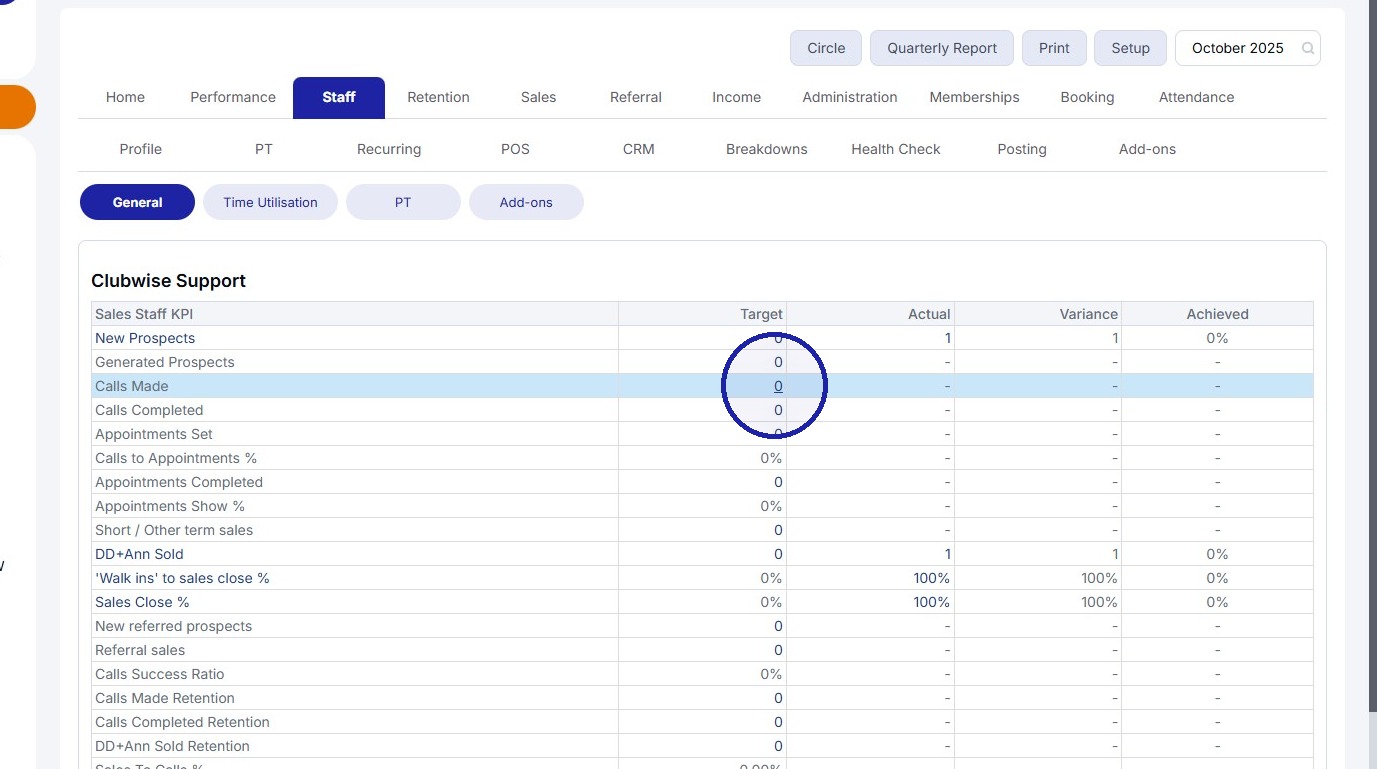Click the Calls Made target value link
The image size is (1377, 769).
click(x=778, y=386)
